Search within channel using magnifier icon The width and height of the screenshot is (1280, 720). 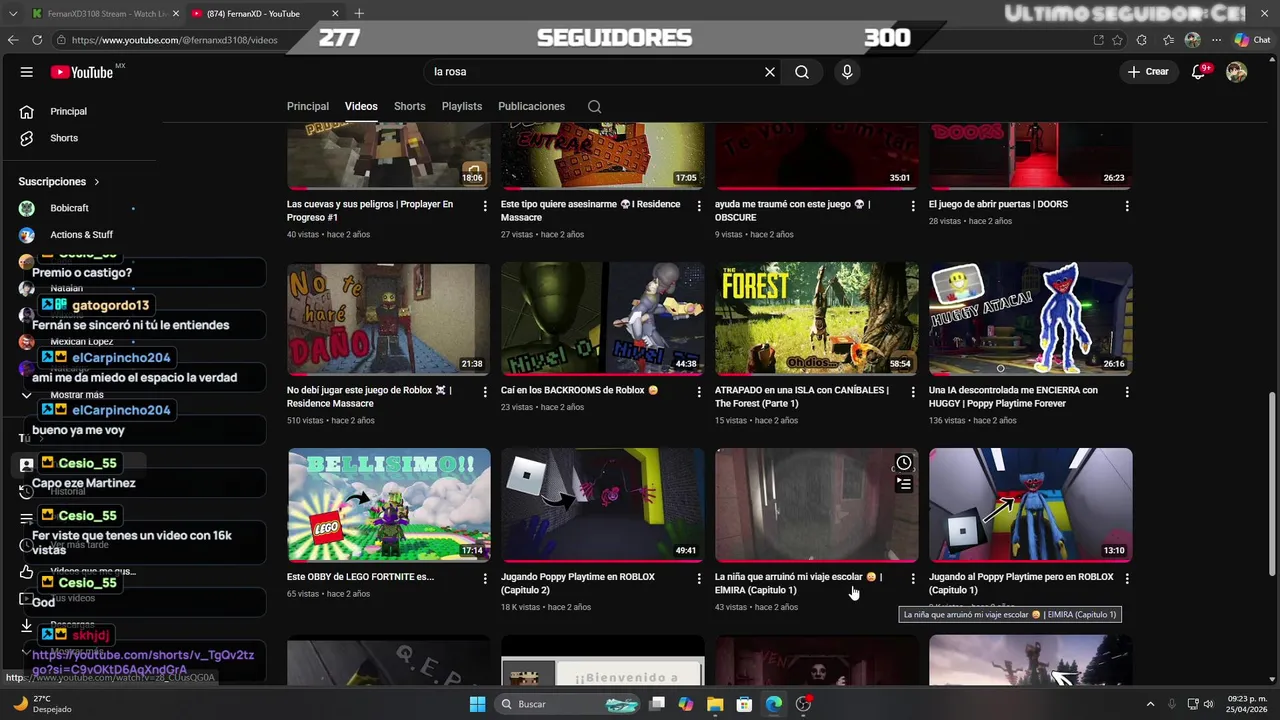594,107
